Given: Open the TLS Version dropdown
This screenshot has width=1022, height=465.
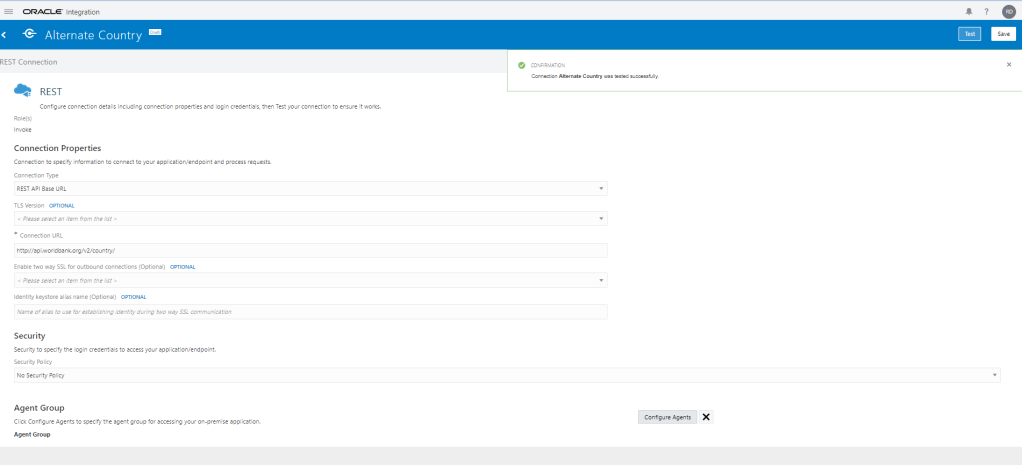Looking at the screenshot, I should click(x=310, y=218).
